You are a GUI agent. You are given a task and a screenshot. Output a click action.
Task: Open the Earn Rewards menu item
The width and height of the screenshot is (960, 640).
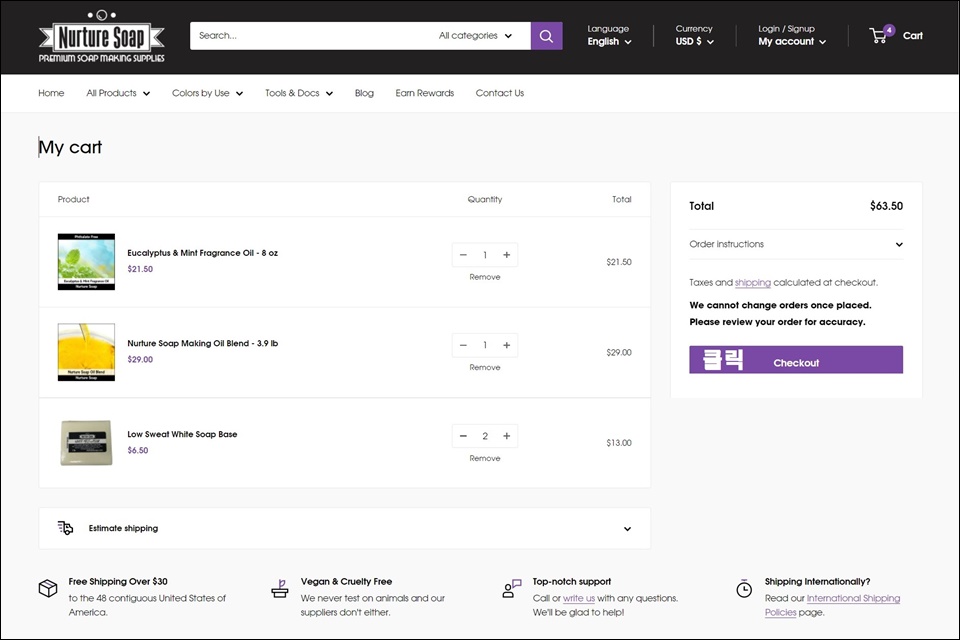(x=425, y=93)
